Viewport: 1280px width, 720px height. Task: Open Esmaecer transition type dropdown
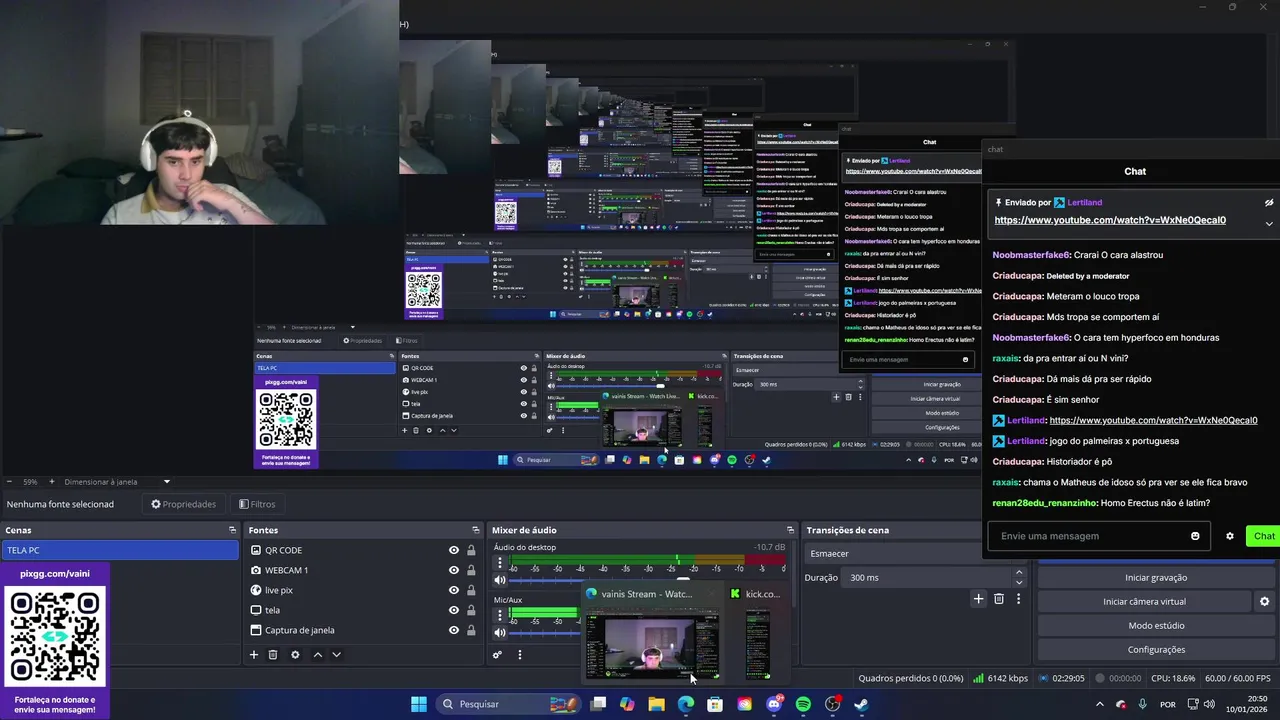pyautogui.click(x=894, y=553)
